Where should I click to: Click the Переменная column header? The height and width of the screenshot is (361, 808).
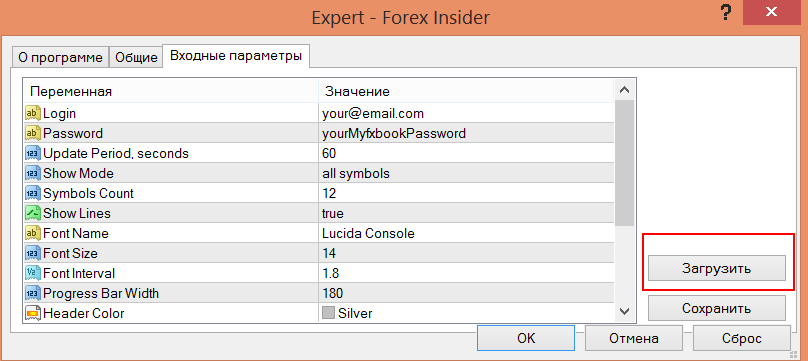coord(171,91)
